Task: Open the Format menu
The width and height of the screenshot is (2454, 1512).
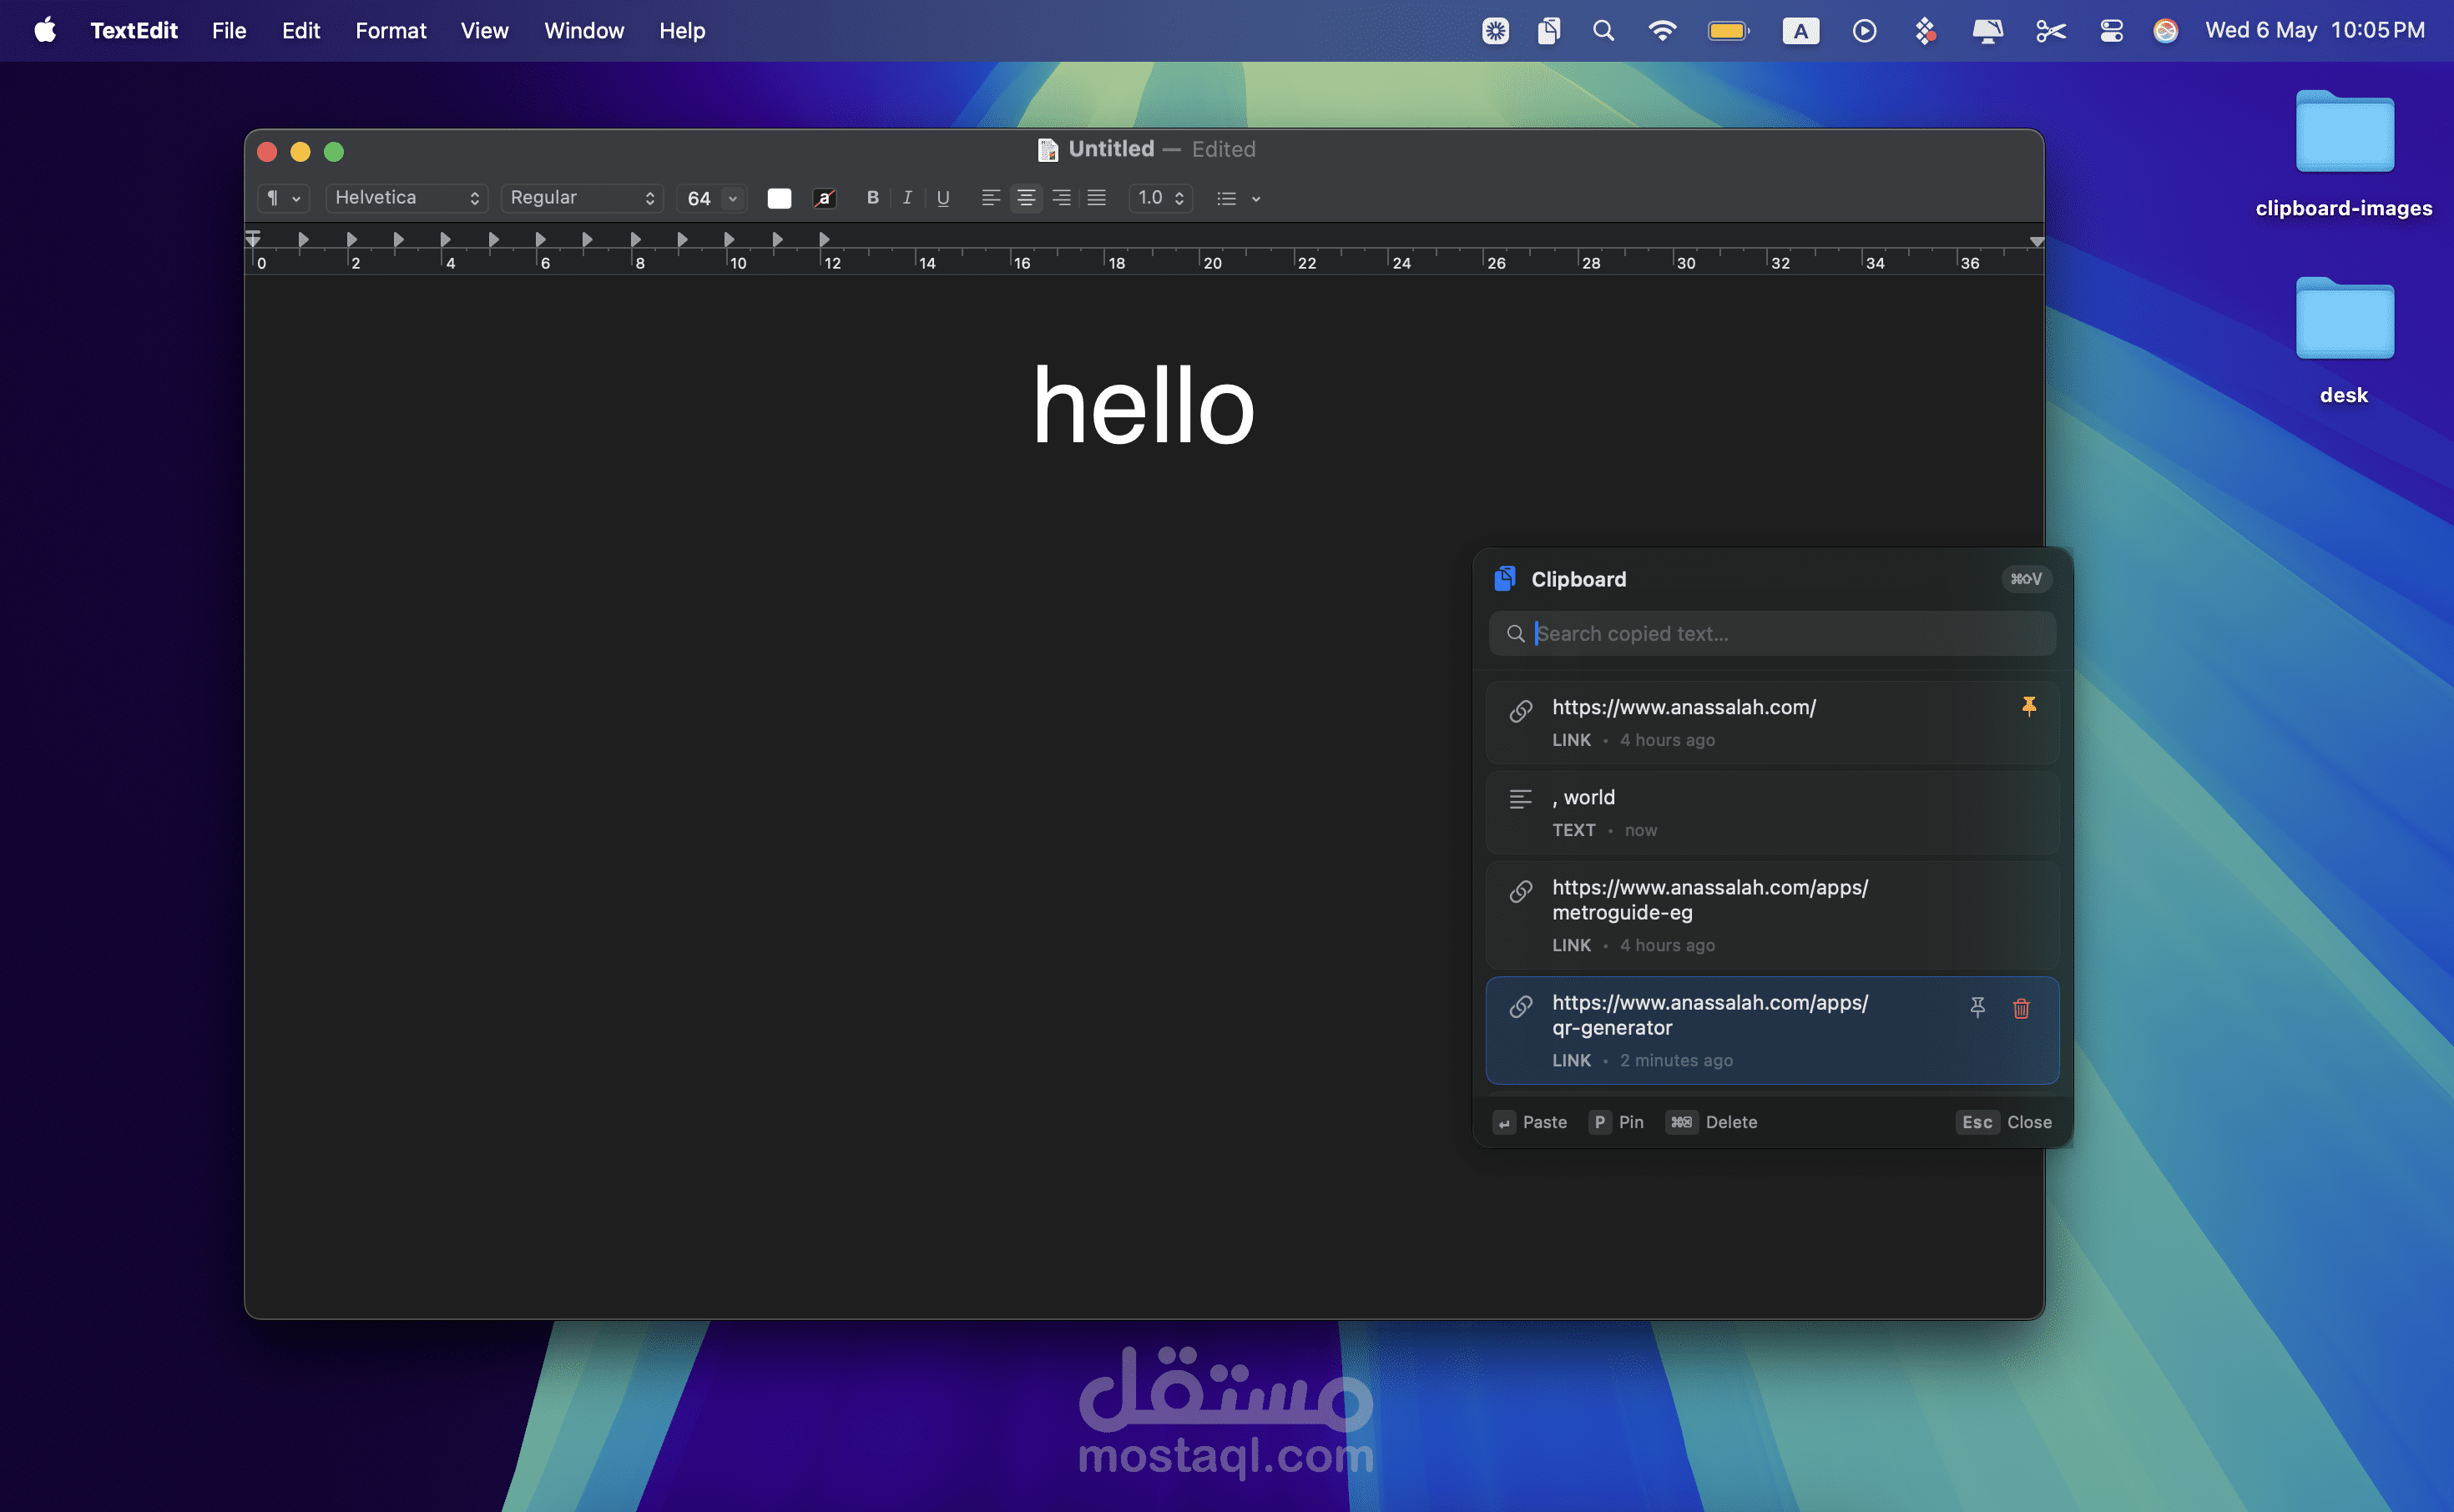Action: [x=391, y=31]
